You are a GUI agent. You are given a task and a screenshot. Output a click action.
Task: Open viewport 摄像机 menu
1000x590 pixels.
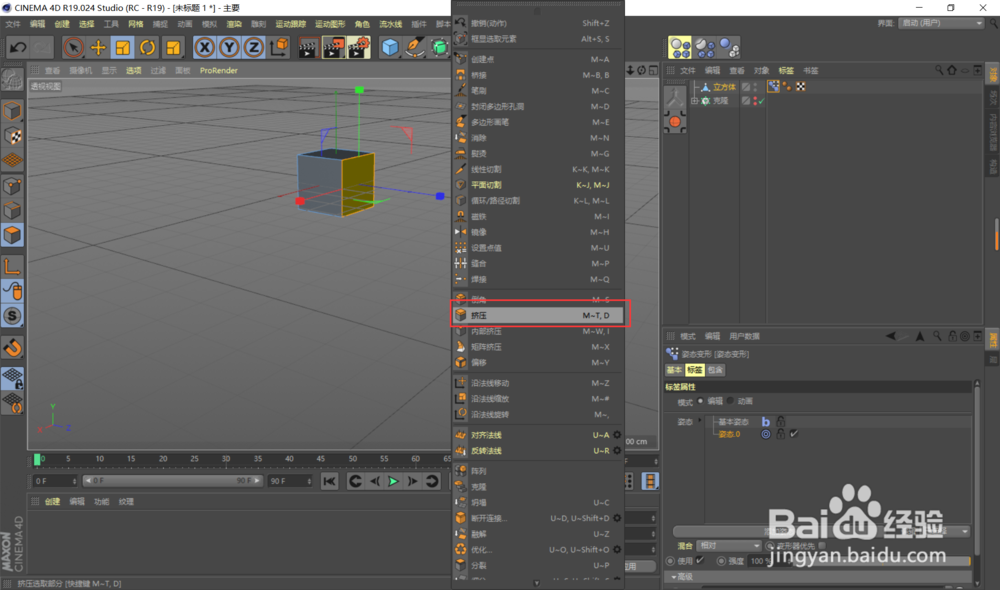[80, 71]
